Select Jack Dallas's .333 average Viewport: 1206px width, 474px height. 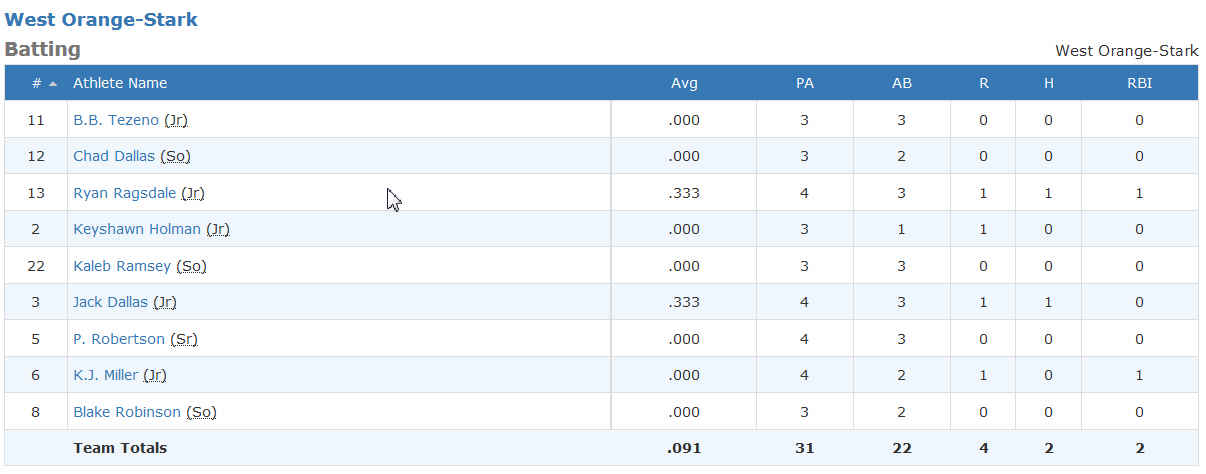[684, 302]
